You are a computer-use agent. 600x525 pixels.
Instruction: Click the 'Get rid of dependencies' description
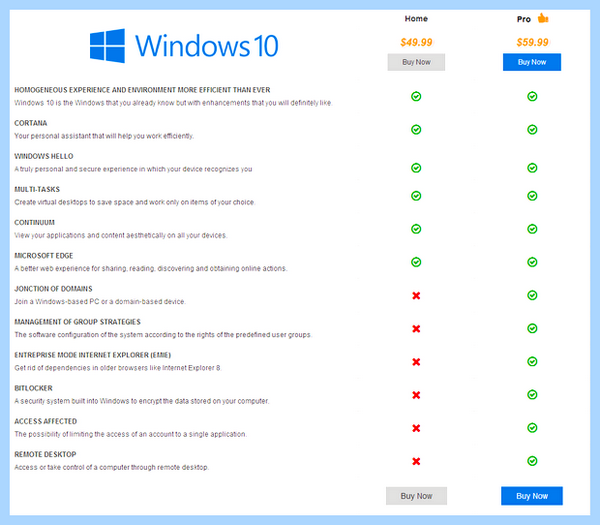coord(118,368)
